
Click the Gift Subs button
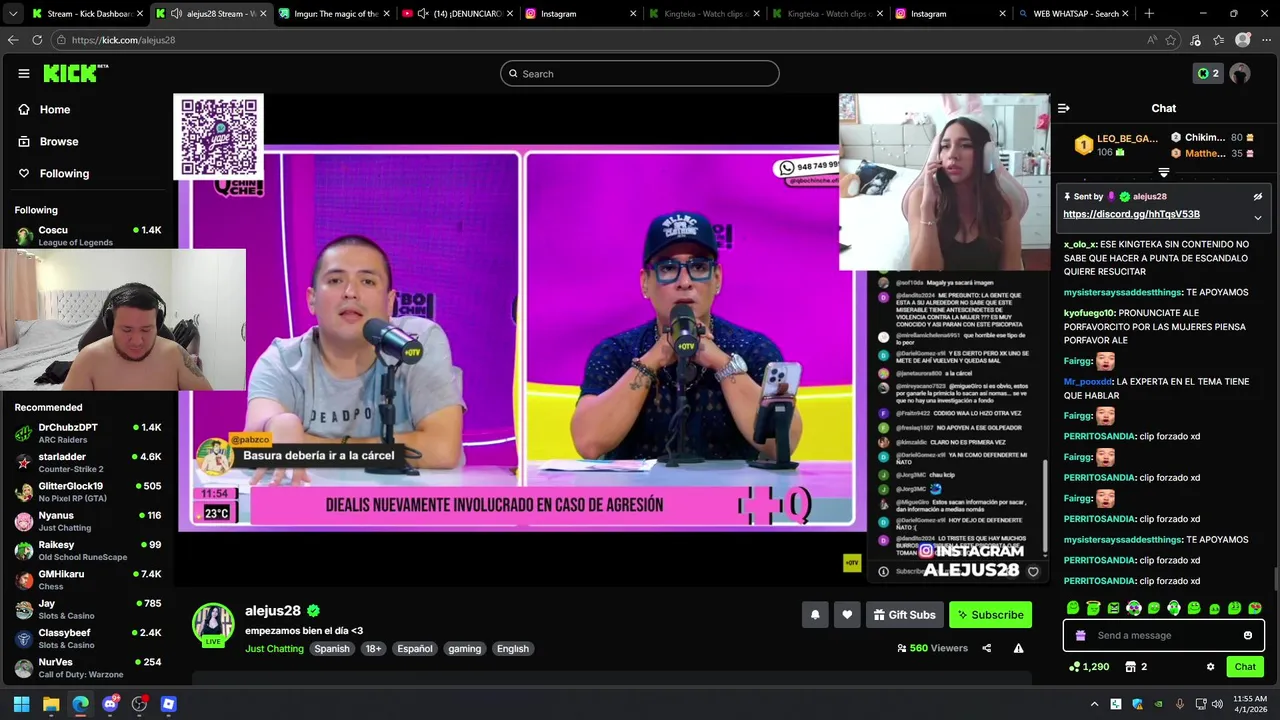pyautogui.click(x=904, y=615)
